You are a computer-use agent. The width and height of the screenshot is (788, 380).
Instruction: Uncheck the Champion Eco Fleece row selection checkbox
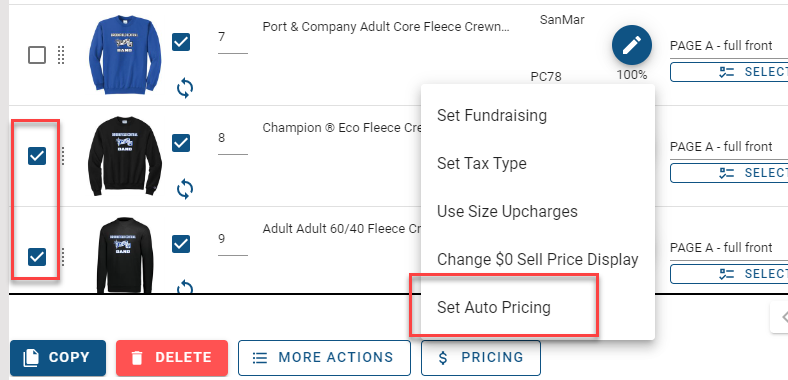(37, 156)
